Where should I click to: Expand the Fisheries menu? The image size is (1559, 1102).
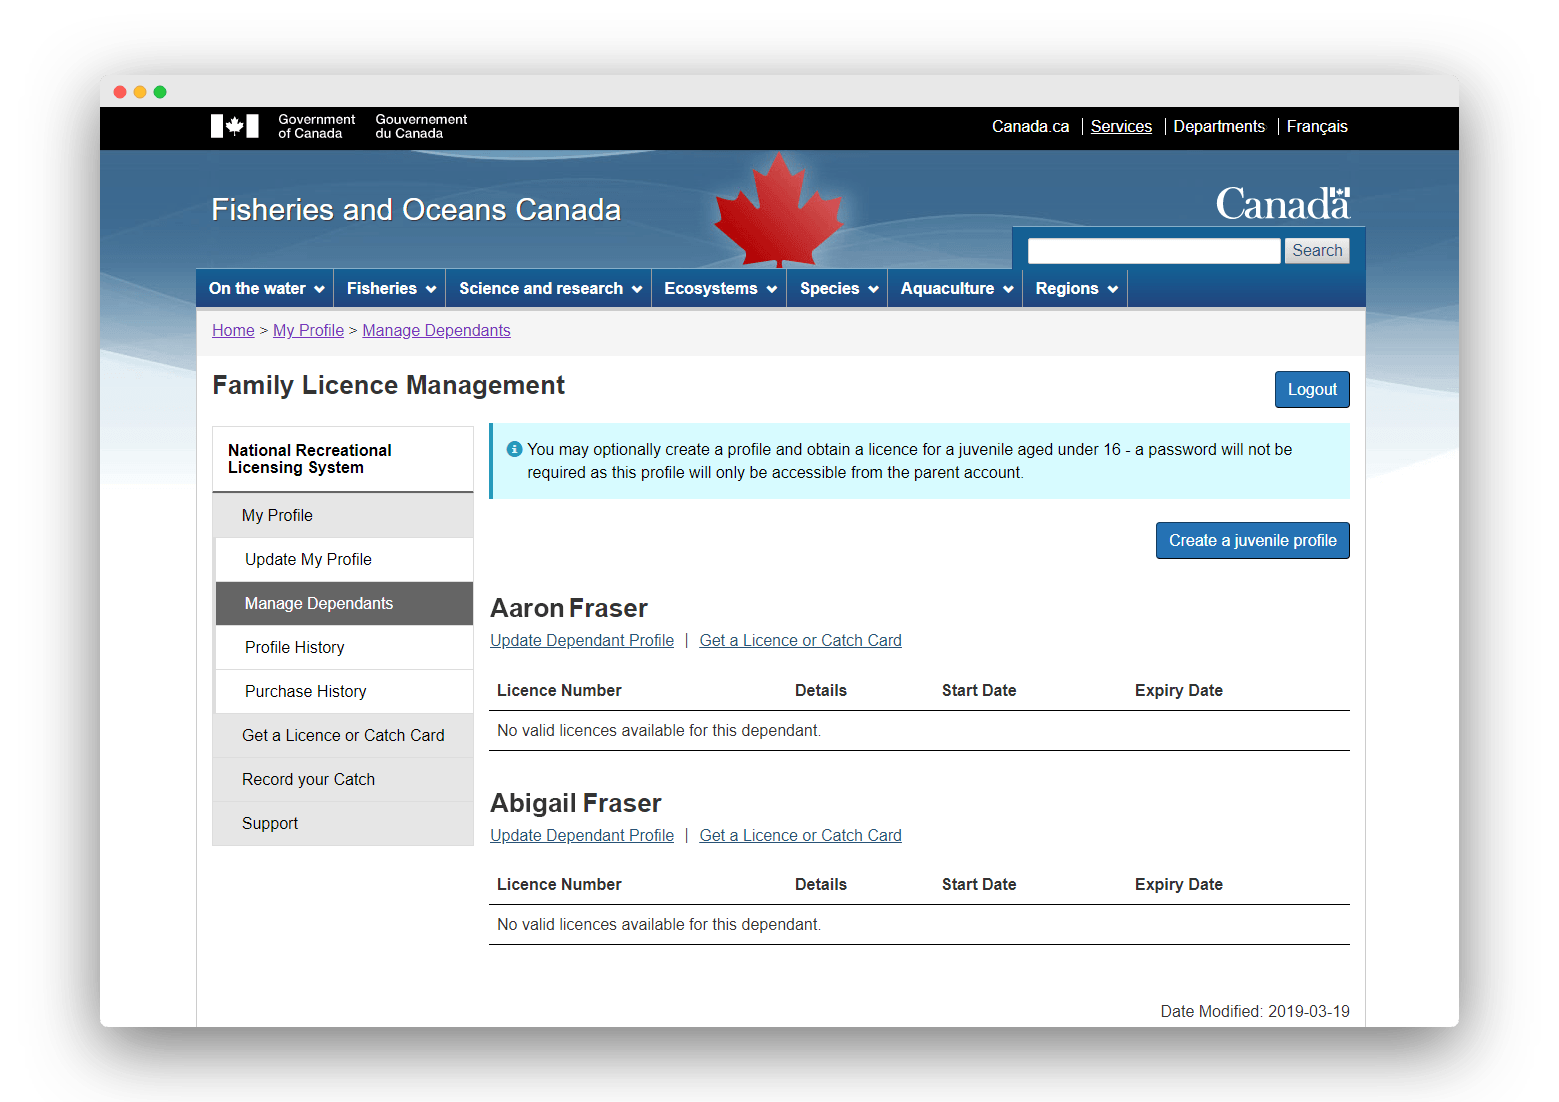[391, 288]
